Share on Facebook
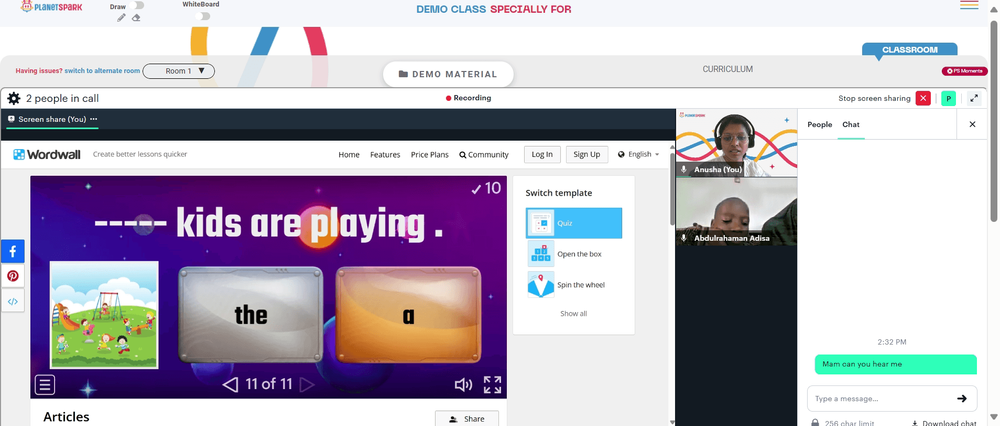Image resolution: width=1000 pixels, height=426 pixels. (x=13, y=252)
